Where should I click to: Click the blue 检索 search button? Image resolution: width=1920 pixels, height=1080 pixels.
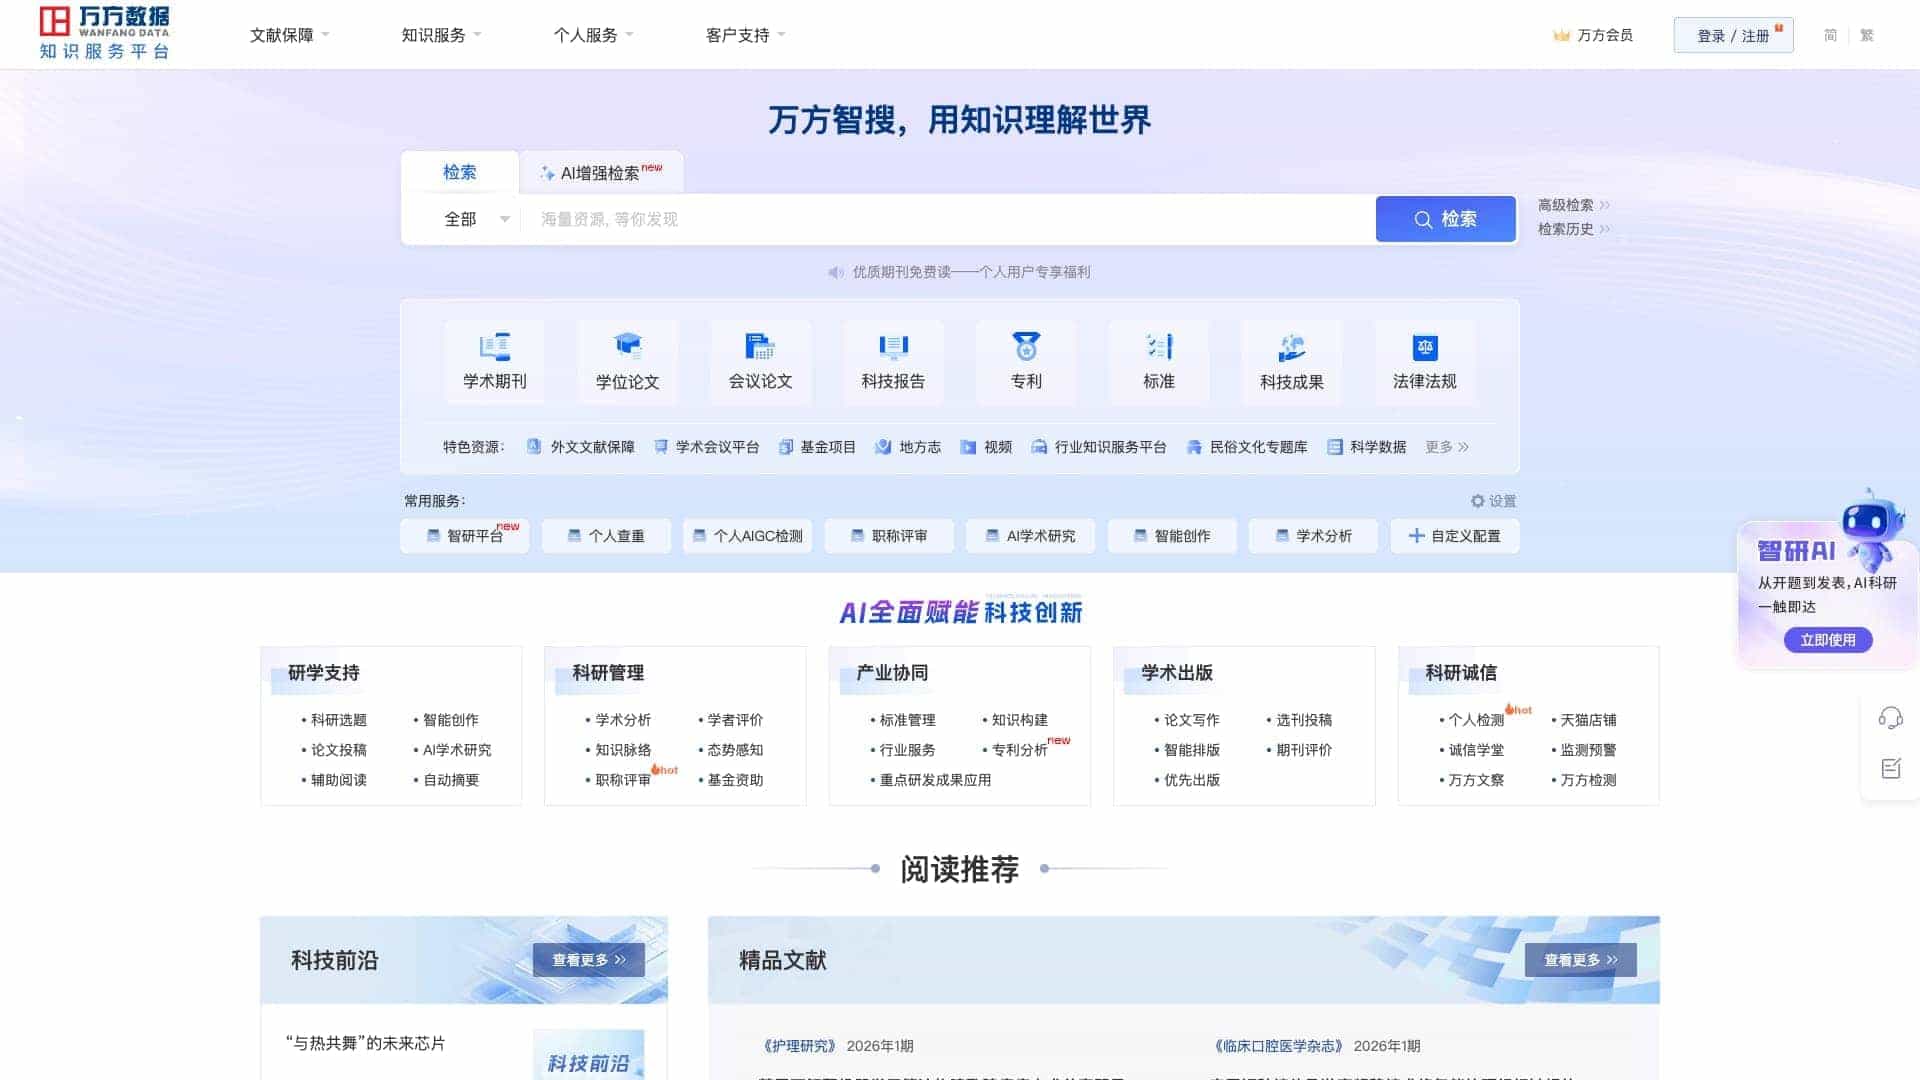coord(1445,219)
